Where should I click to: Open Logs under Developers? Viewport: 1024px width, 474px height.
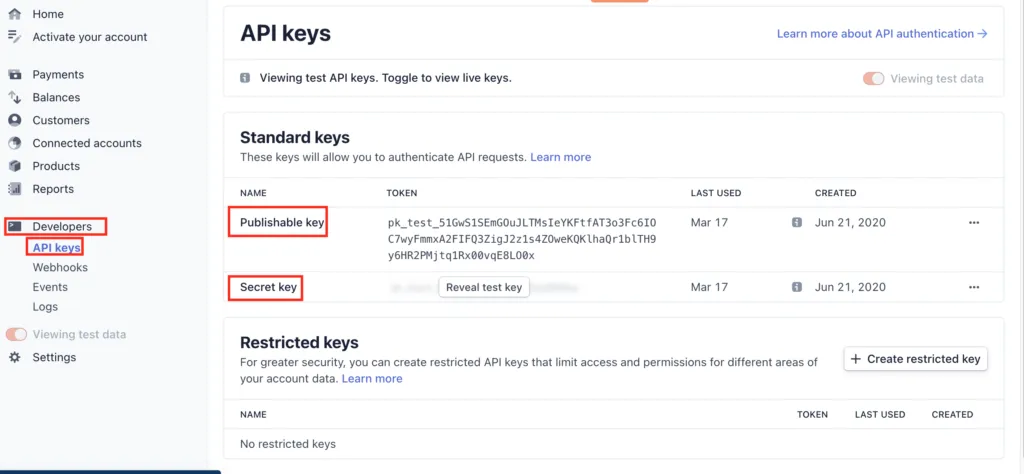coord(45,307)
